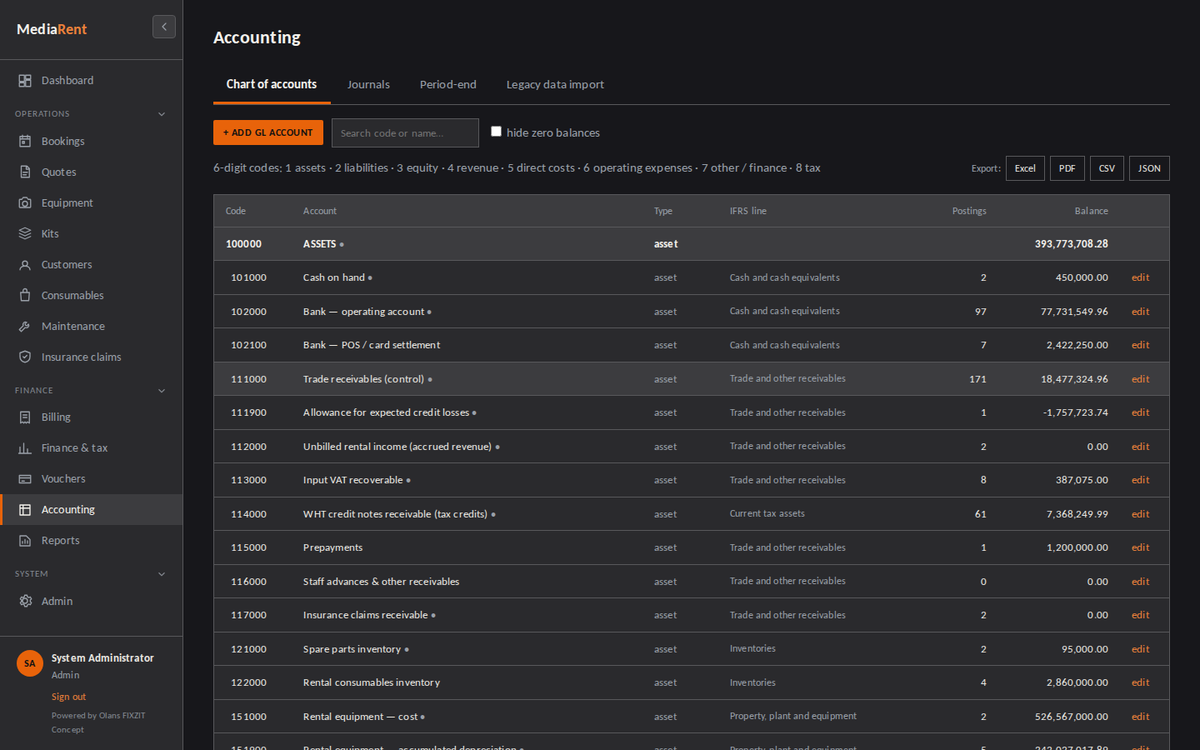Sign out of the admin account
The height and width of the screenshot is (750, 1200).
tap(69, 697)
